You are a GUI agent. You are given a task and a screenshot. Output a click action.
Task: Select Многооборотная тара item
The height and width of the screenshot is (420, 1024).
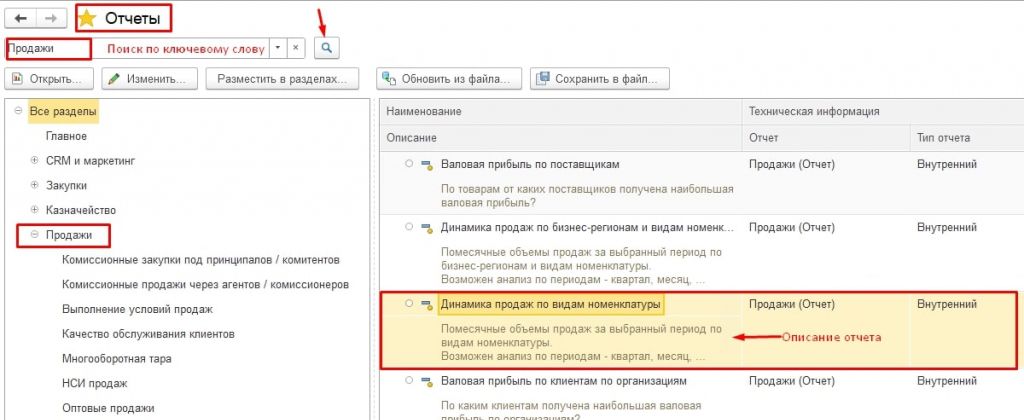116,359
